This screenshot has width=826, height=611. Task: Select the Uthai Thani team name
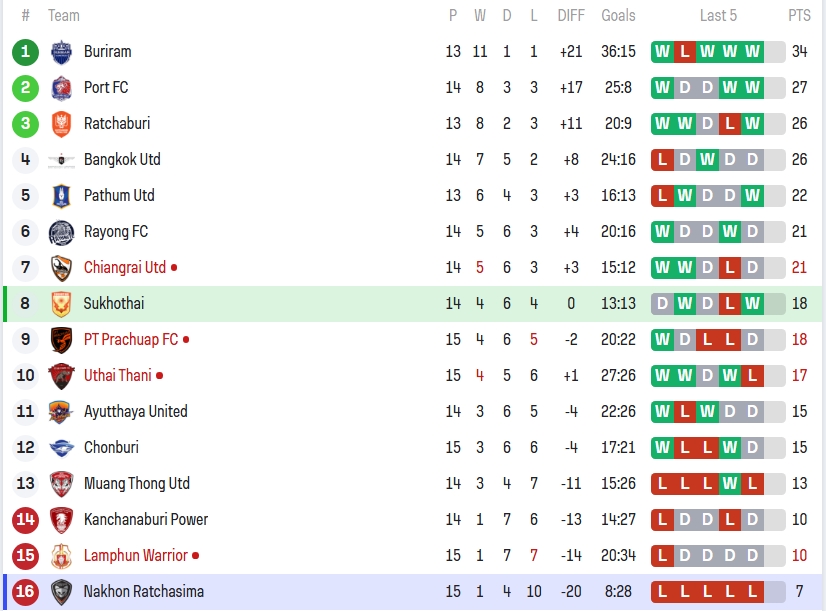tap(118, 376)
